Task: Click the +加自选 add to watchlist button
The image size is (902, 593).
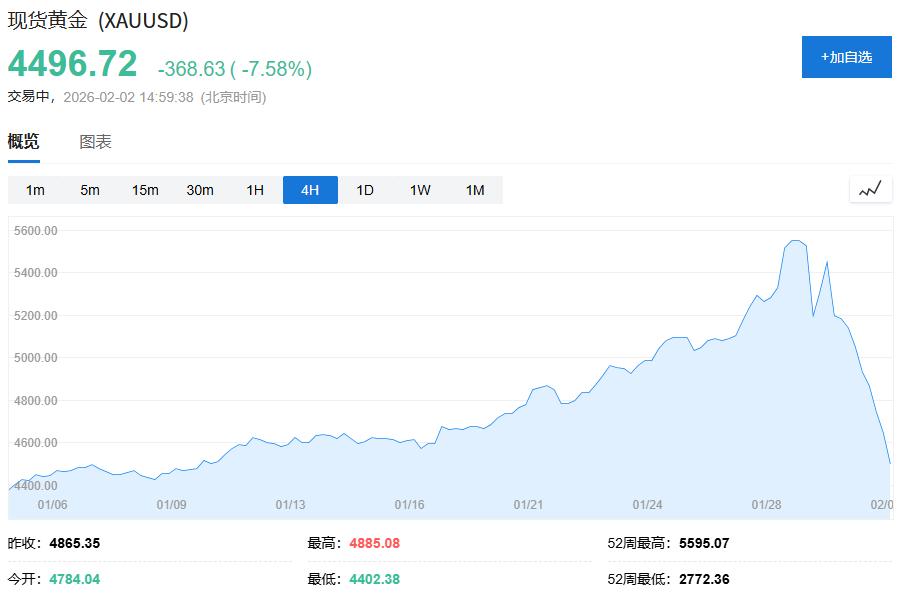Action: click(846, 57)
